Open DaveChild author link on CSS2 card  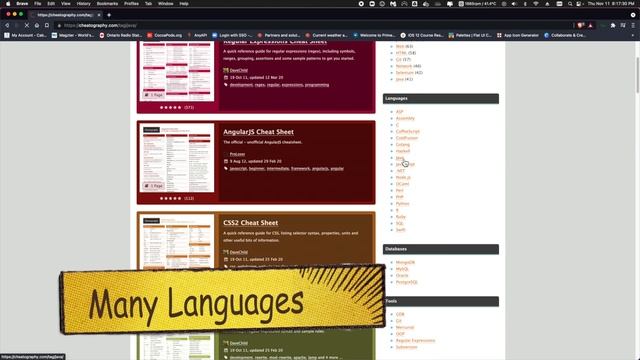tap(239, 252)
